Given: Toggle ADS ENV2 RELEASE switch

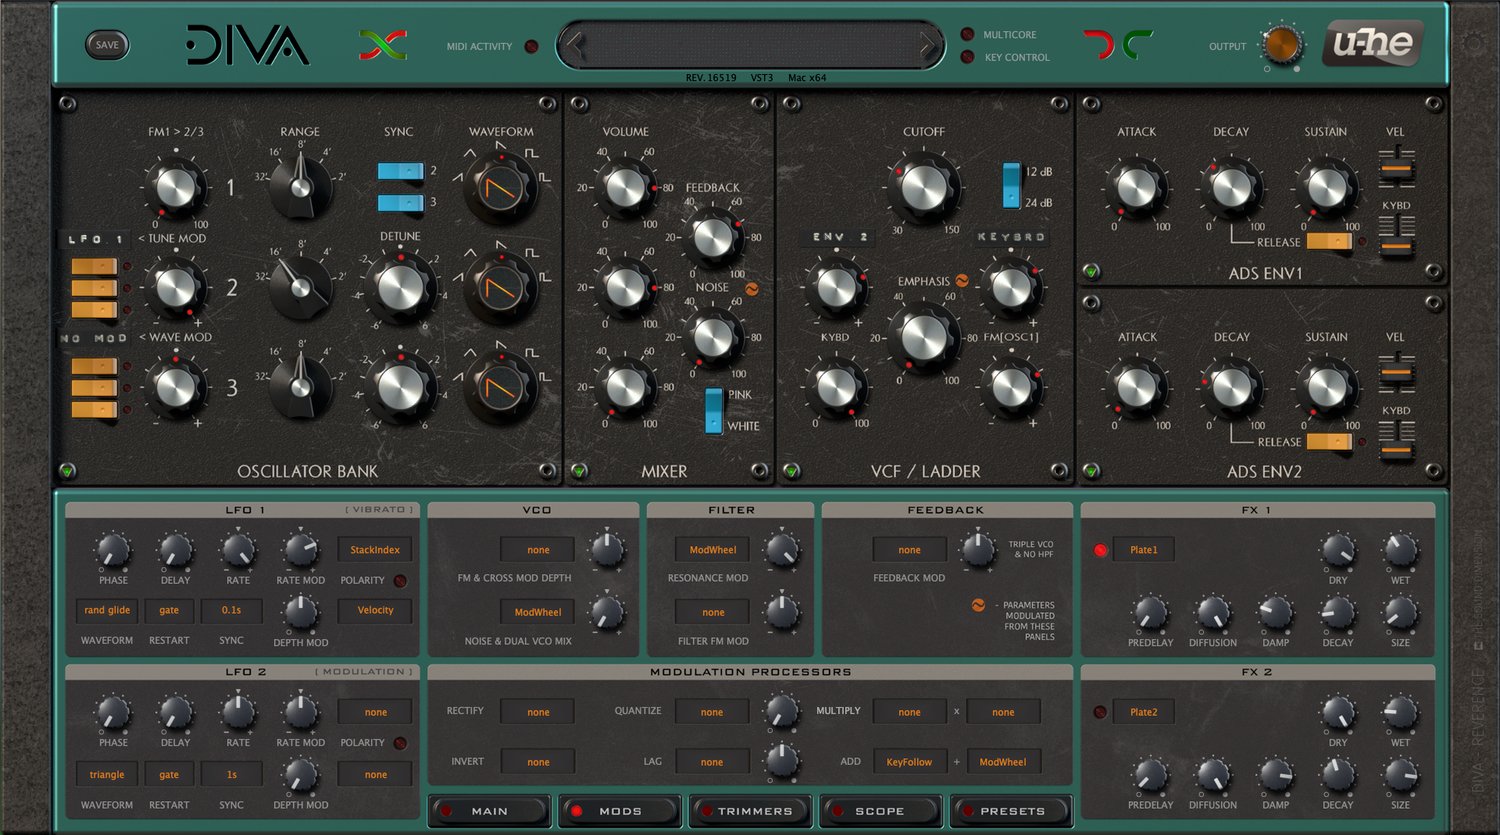Looking at the screenshot, I should tap(1329, 441).
